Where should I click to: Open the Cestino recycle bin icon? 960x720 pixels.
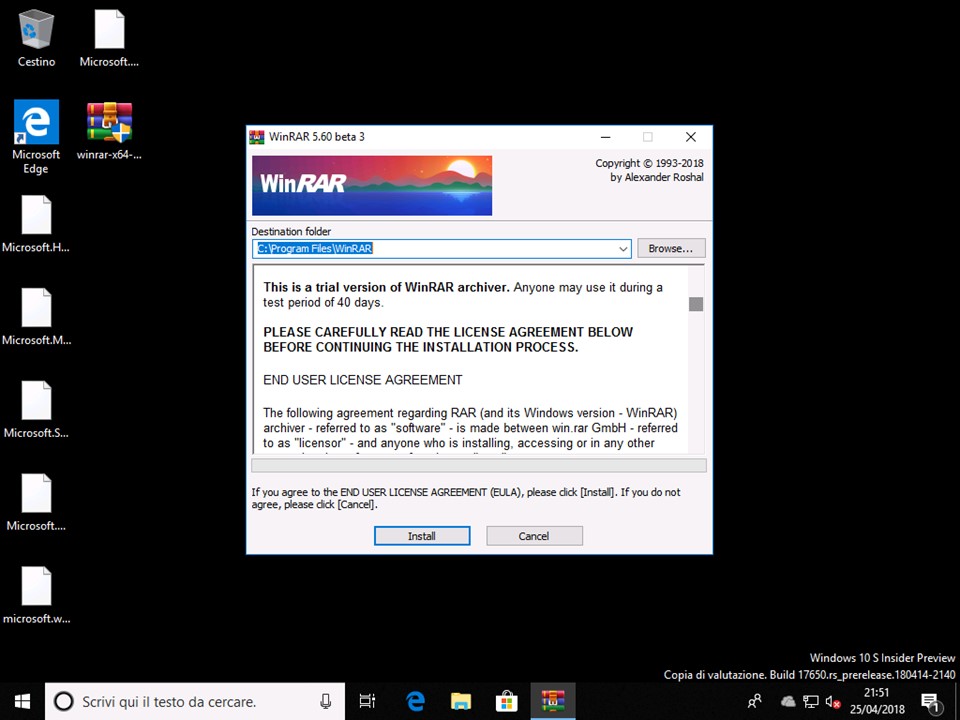click(x=36, y=32)
